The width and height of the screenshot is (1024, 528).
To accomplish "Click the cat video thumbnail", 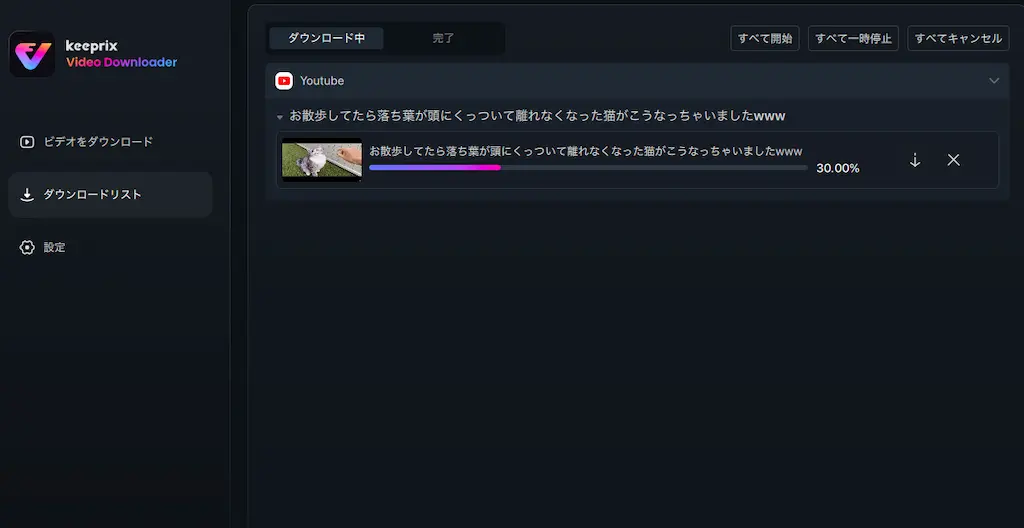I will [x=321, y=160].
